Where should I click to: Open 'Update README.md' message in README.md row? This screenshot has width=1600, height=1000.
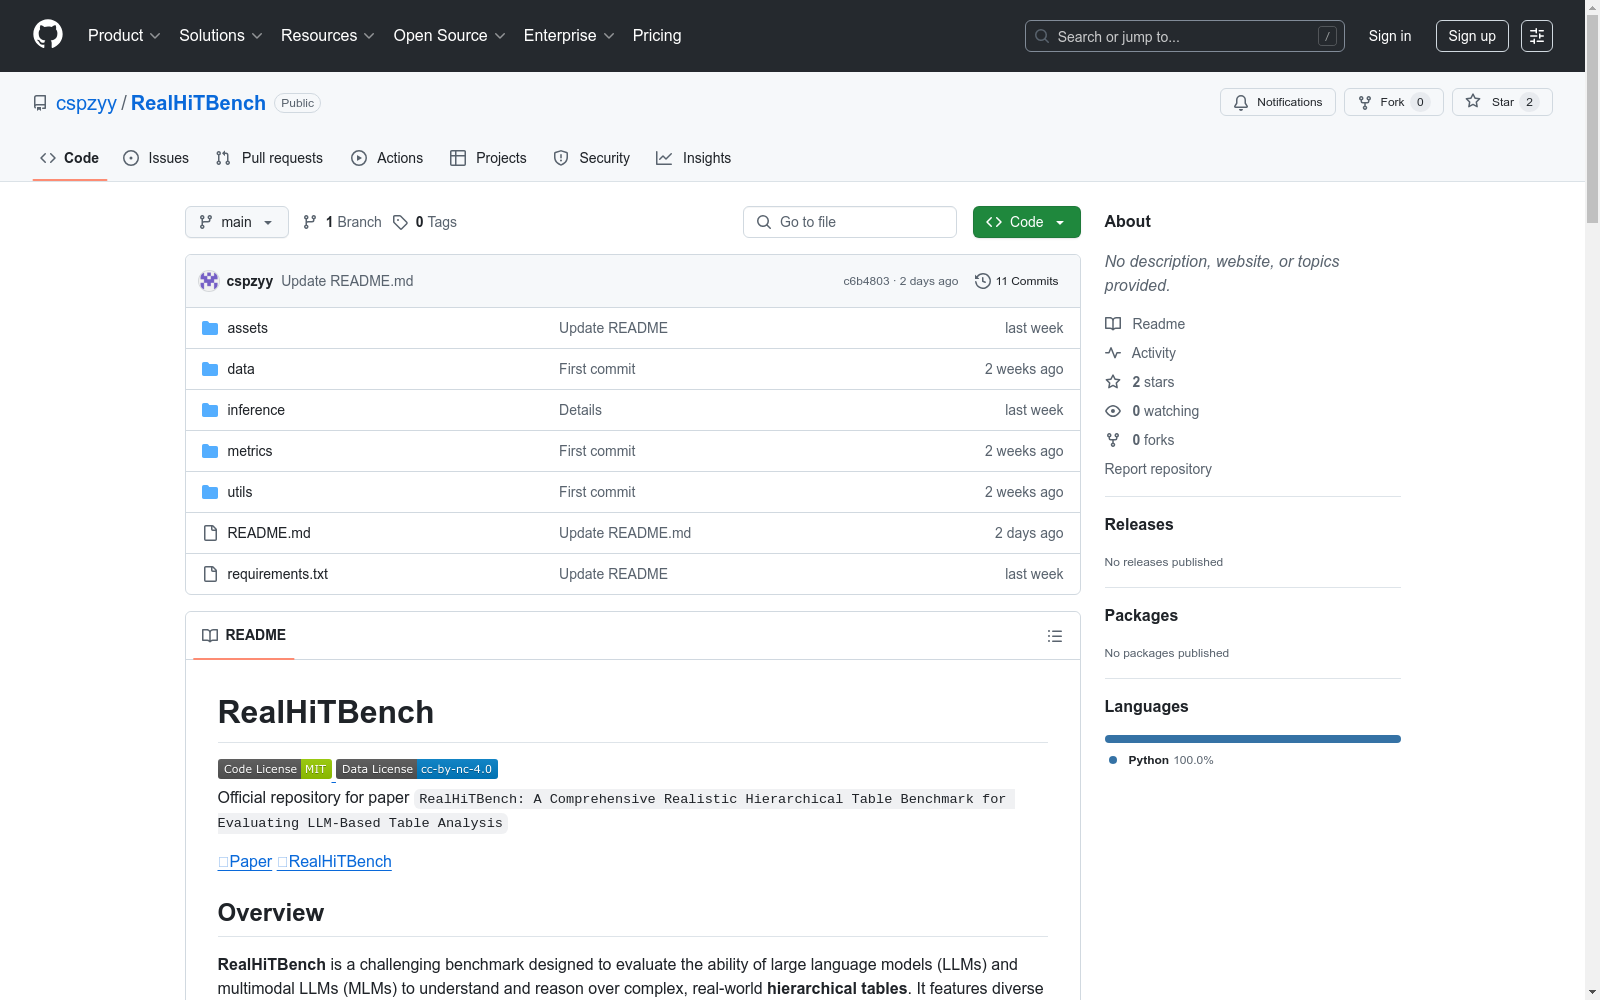tap(625, 533)
